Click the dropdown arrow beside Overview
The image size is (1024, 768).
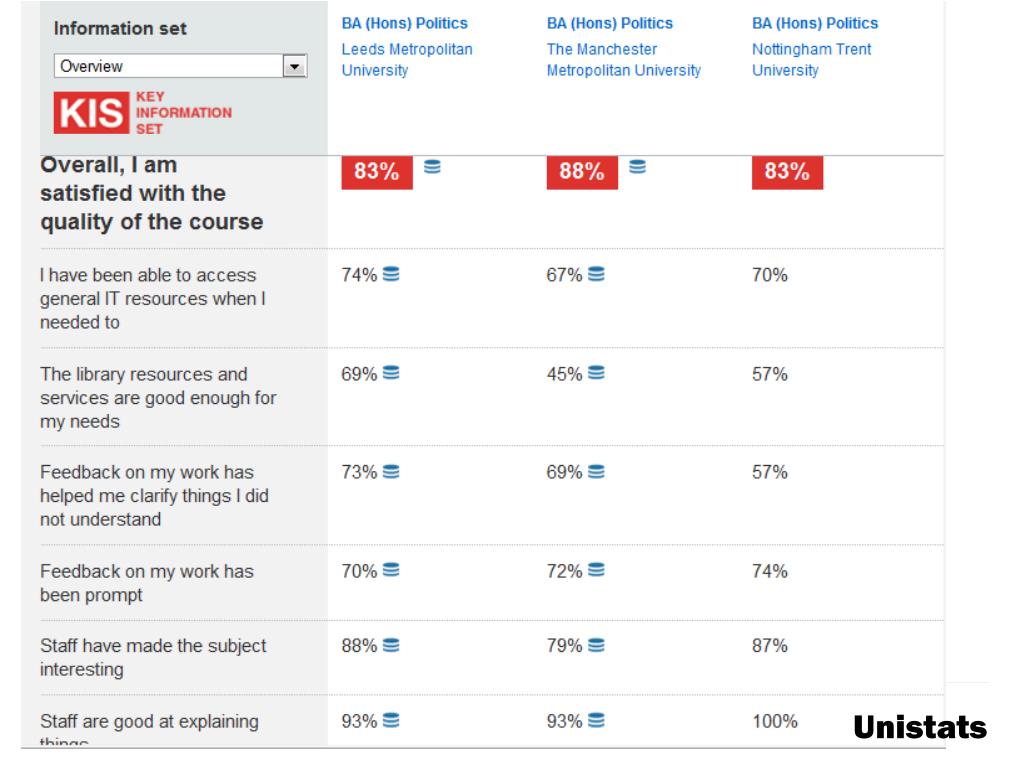click(x=295, y=66)
